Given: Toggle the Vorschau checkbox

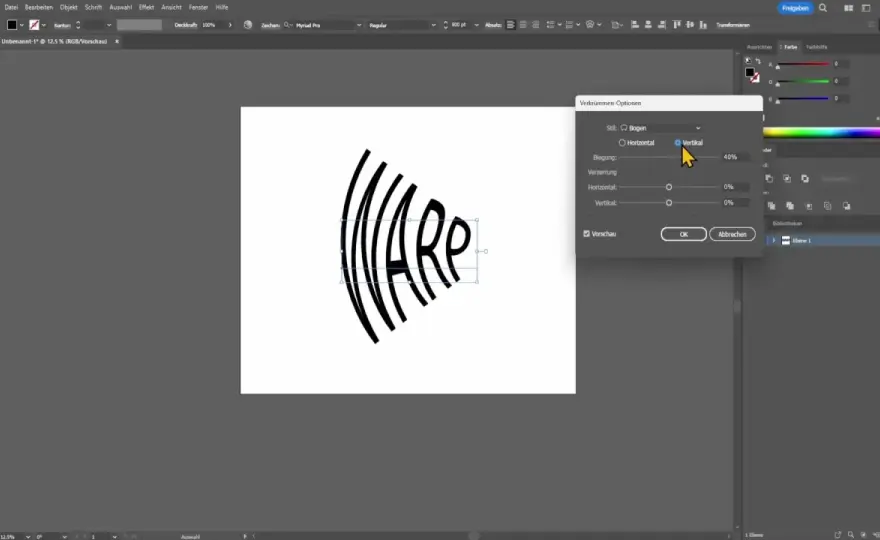Looking at the screenshot, I should [586, 234].
